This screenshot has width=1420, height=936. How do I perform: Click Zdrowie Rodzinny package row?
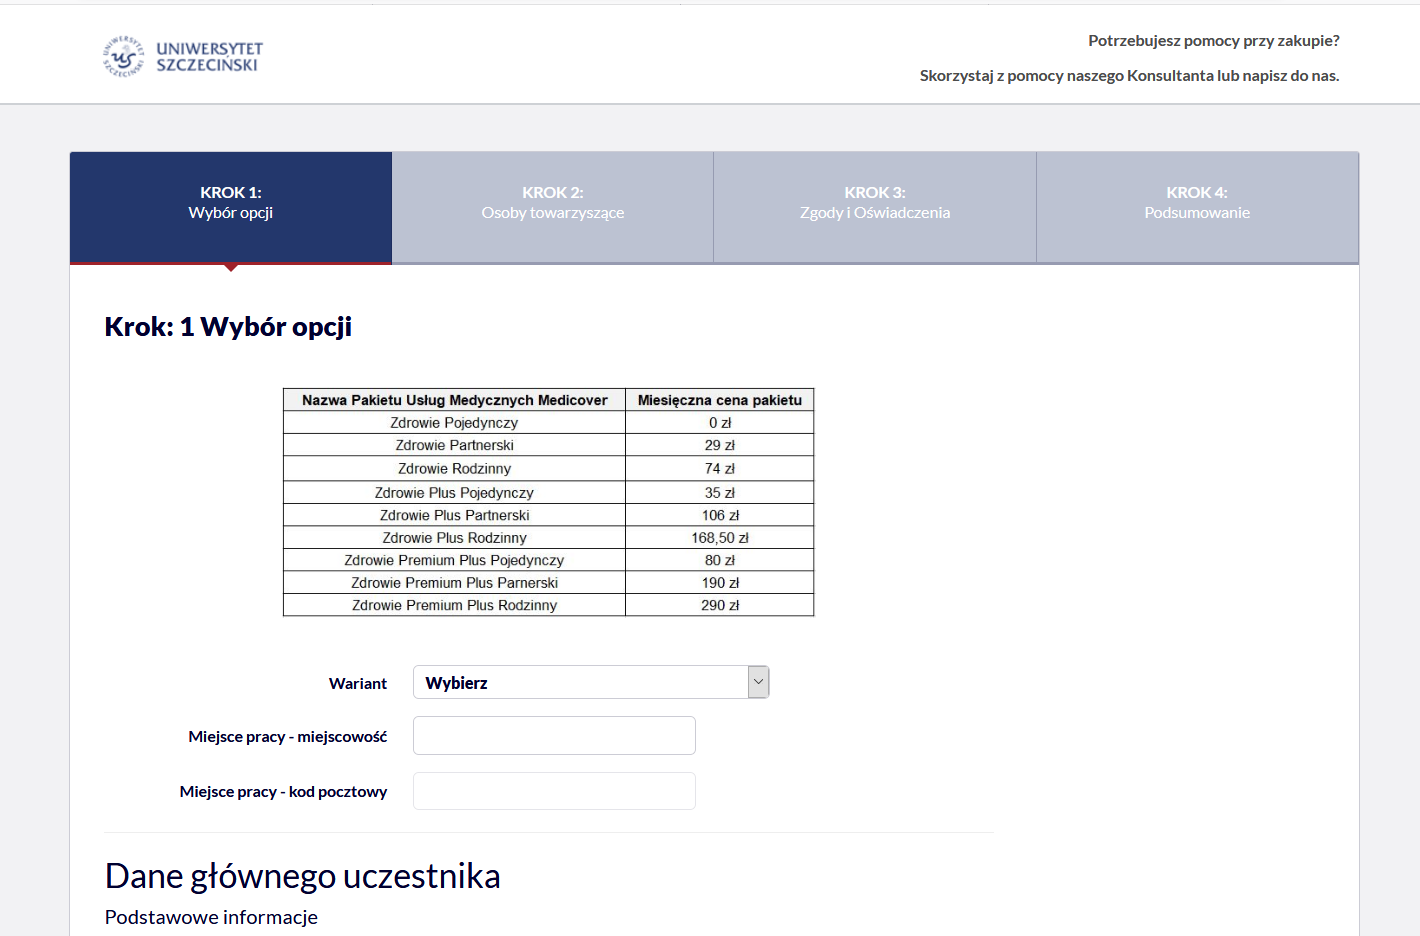click(454, 468)
